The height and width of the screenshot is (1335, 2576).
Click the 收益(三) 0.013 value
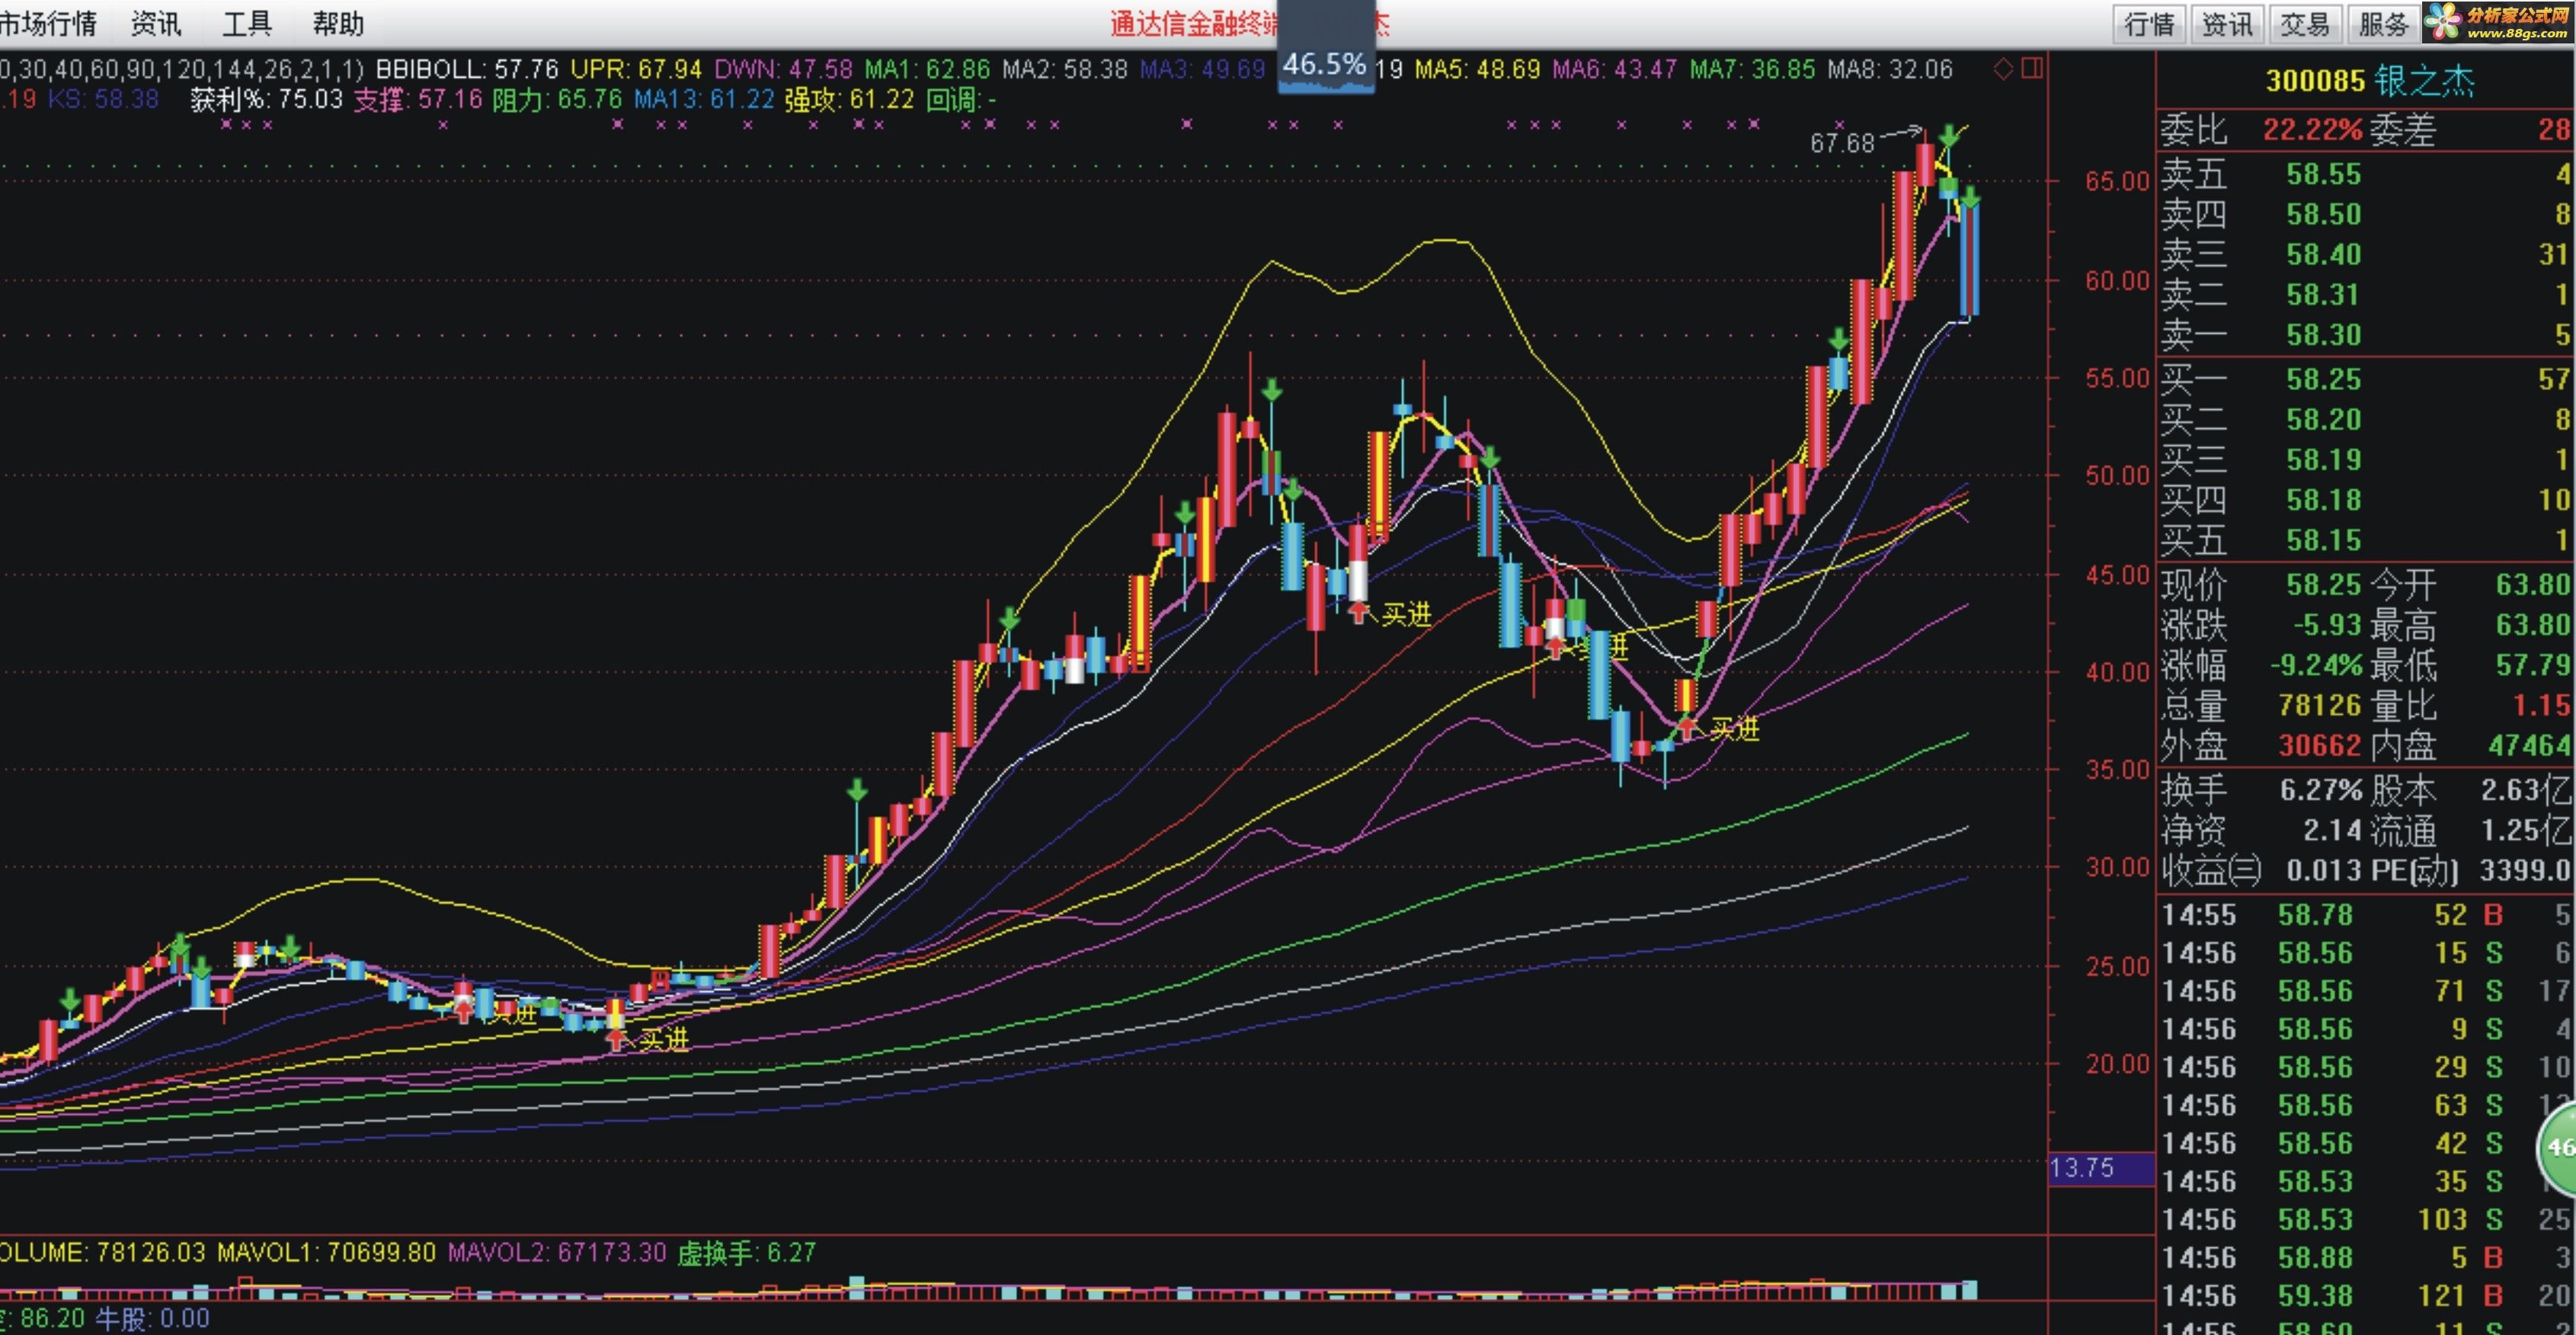(2324, 870)
